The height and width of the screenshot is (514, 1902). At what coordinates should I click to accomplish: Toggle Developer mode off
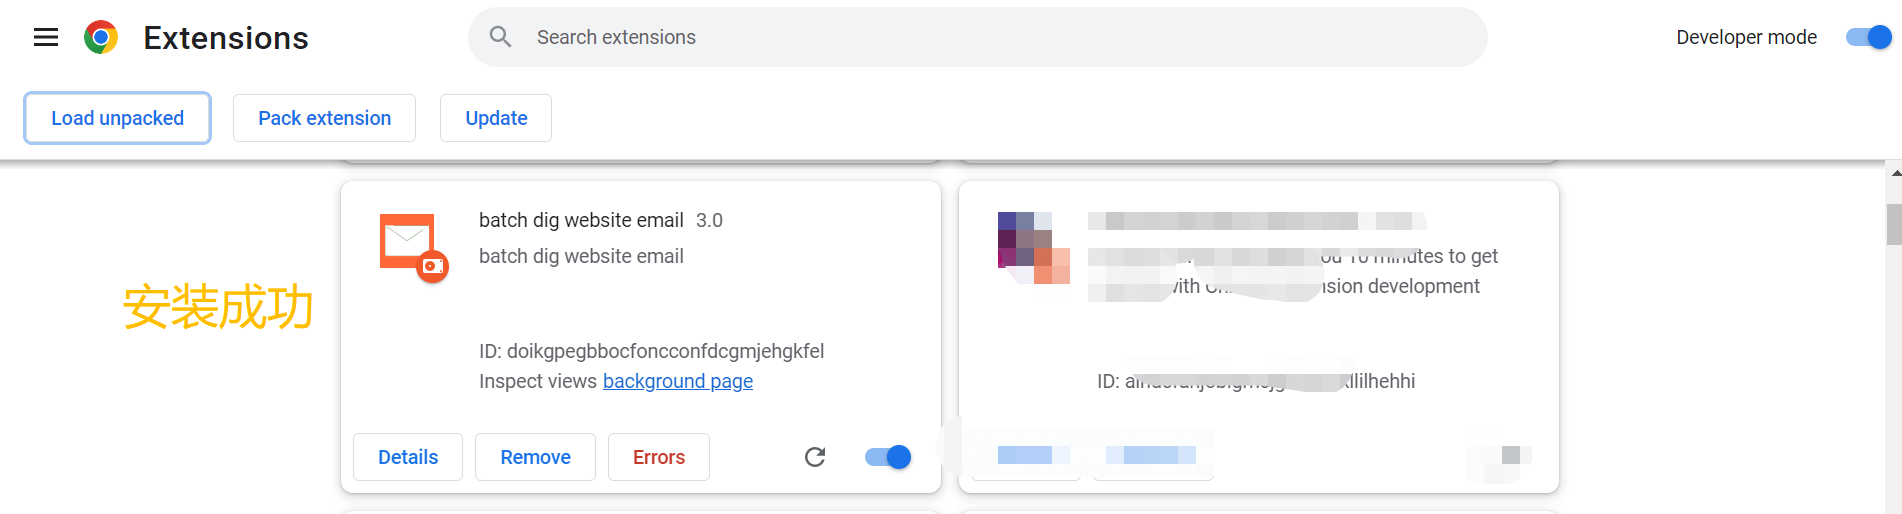(1868, 37)
